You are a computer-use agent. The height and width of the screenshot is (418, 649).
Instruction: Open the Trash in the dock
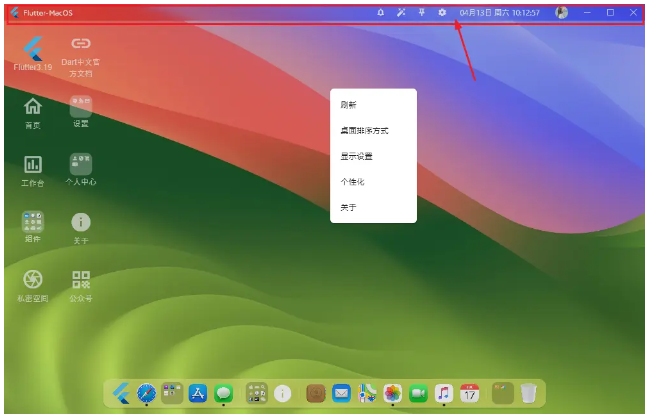coord(528,393)
